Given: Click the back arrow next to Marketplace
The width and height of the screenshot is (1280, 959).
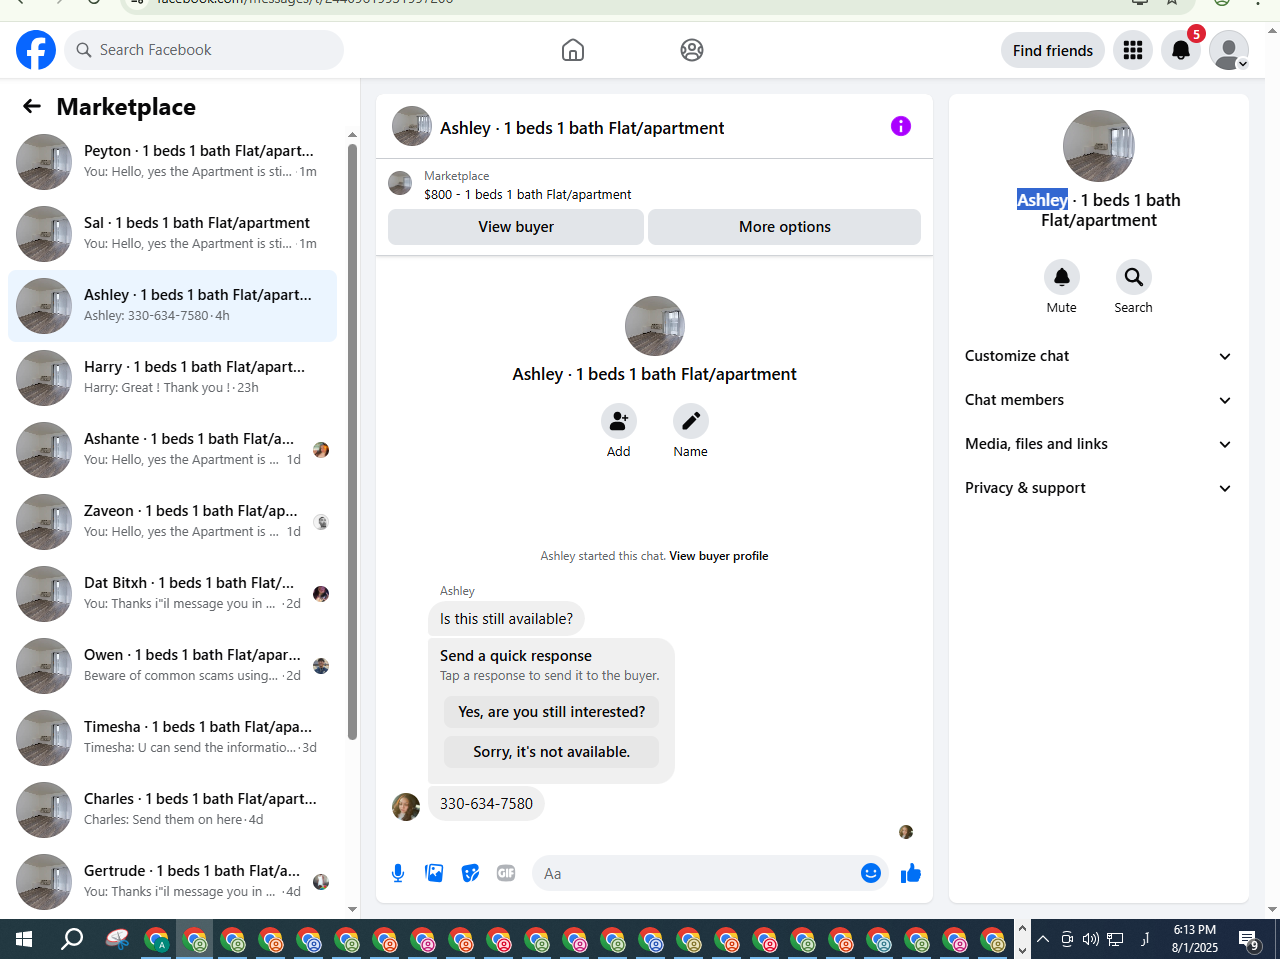Looking at the screenshot, I should pyautogui.click(x=32, y=106).
